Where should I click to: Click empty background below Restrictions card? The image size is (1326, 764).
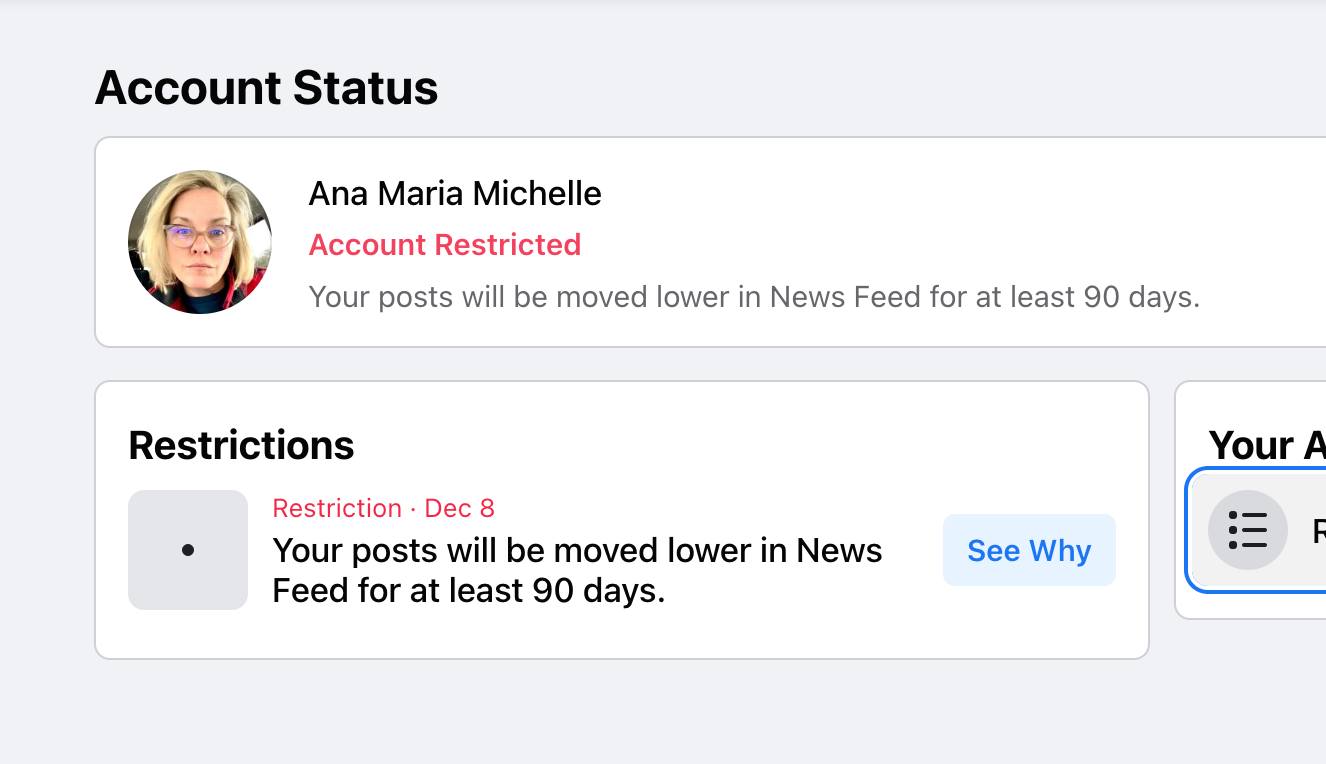pyautogui.click(x=620, y=712)
